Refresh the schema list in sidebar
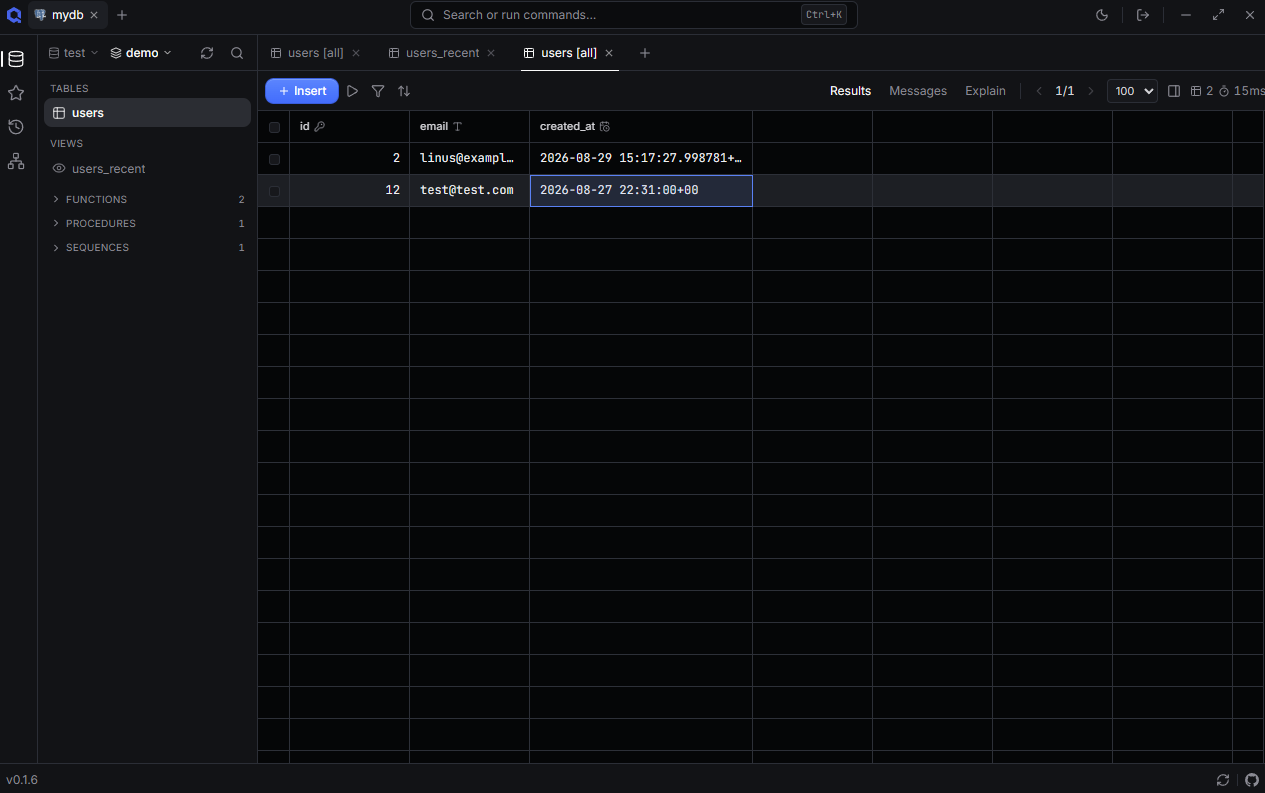This screenshot has width=1265, height=793. 207,53
